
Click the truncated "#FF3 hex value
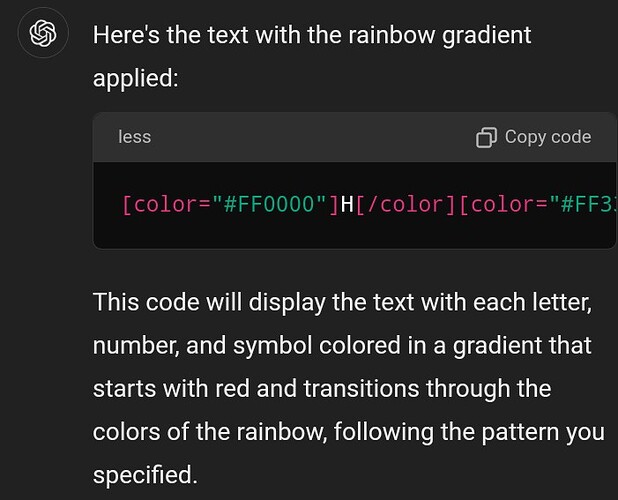pos(583,204)
